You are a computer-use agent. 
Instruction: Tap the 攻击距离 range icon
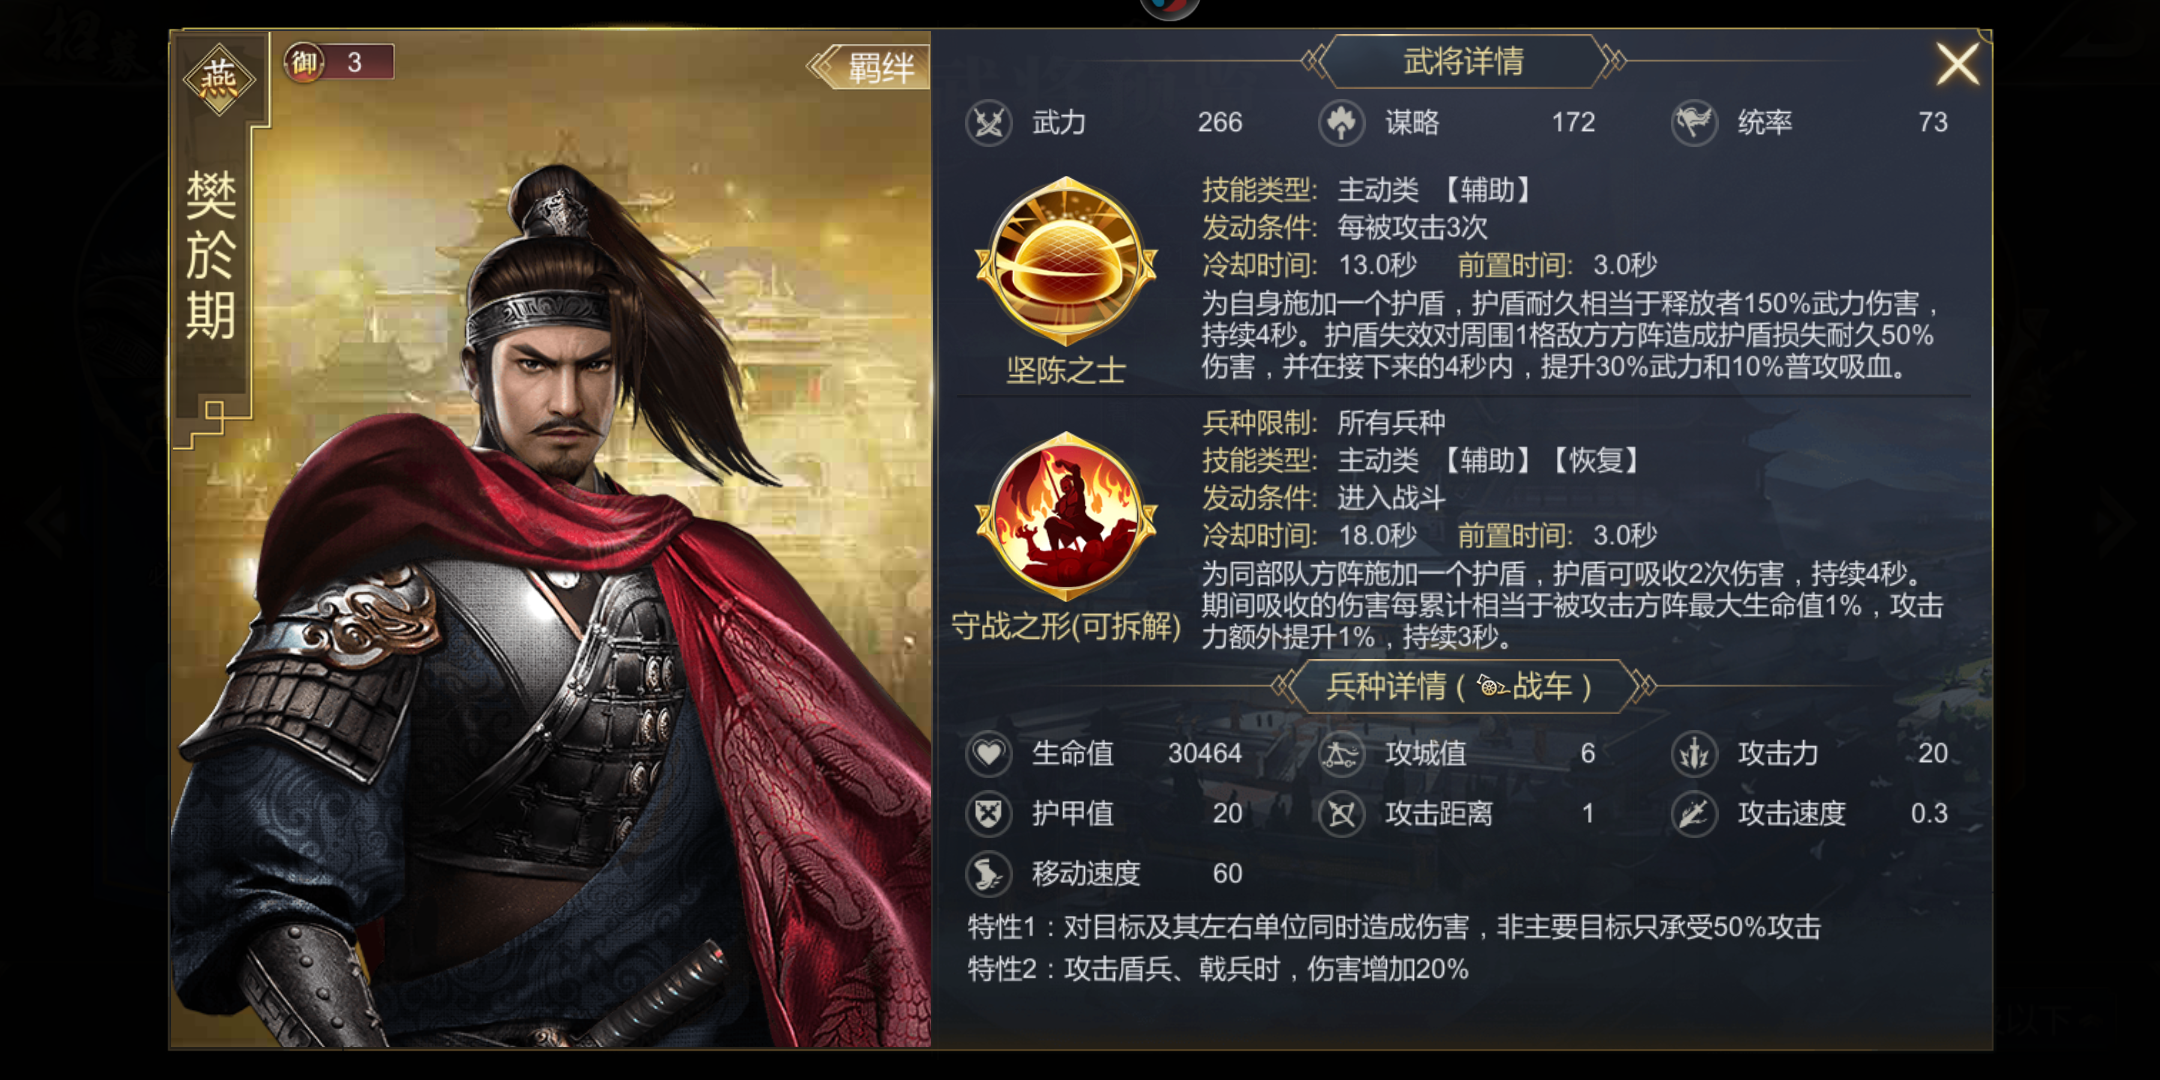pyautogui.click(x=1342, y=813)
